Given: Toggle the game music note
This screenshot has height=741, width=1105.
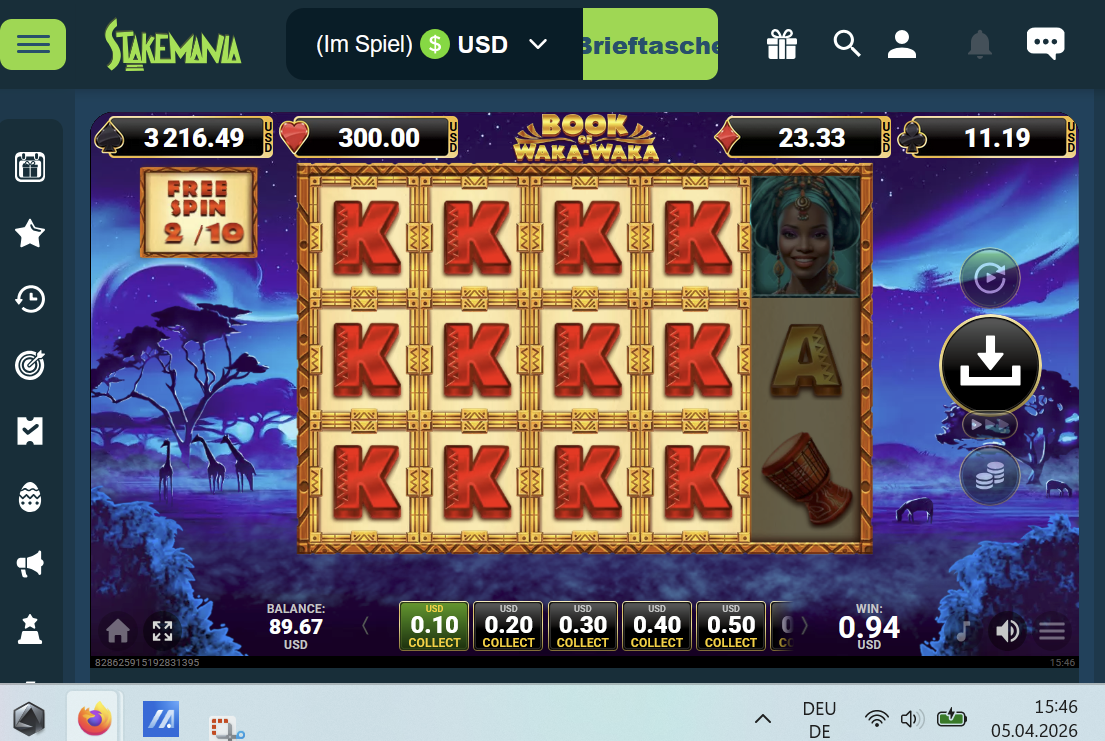Looking at the screenshot, I should click(963, 630).
